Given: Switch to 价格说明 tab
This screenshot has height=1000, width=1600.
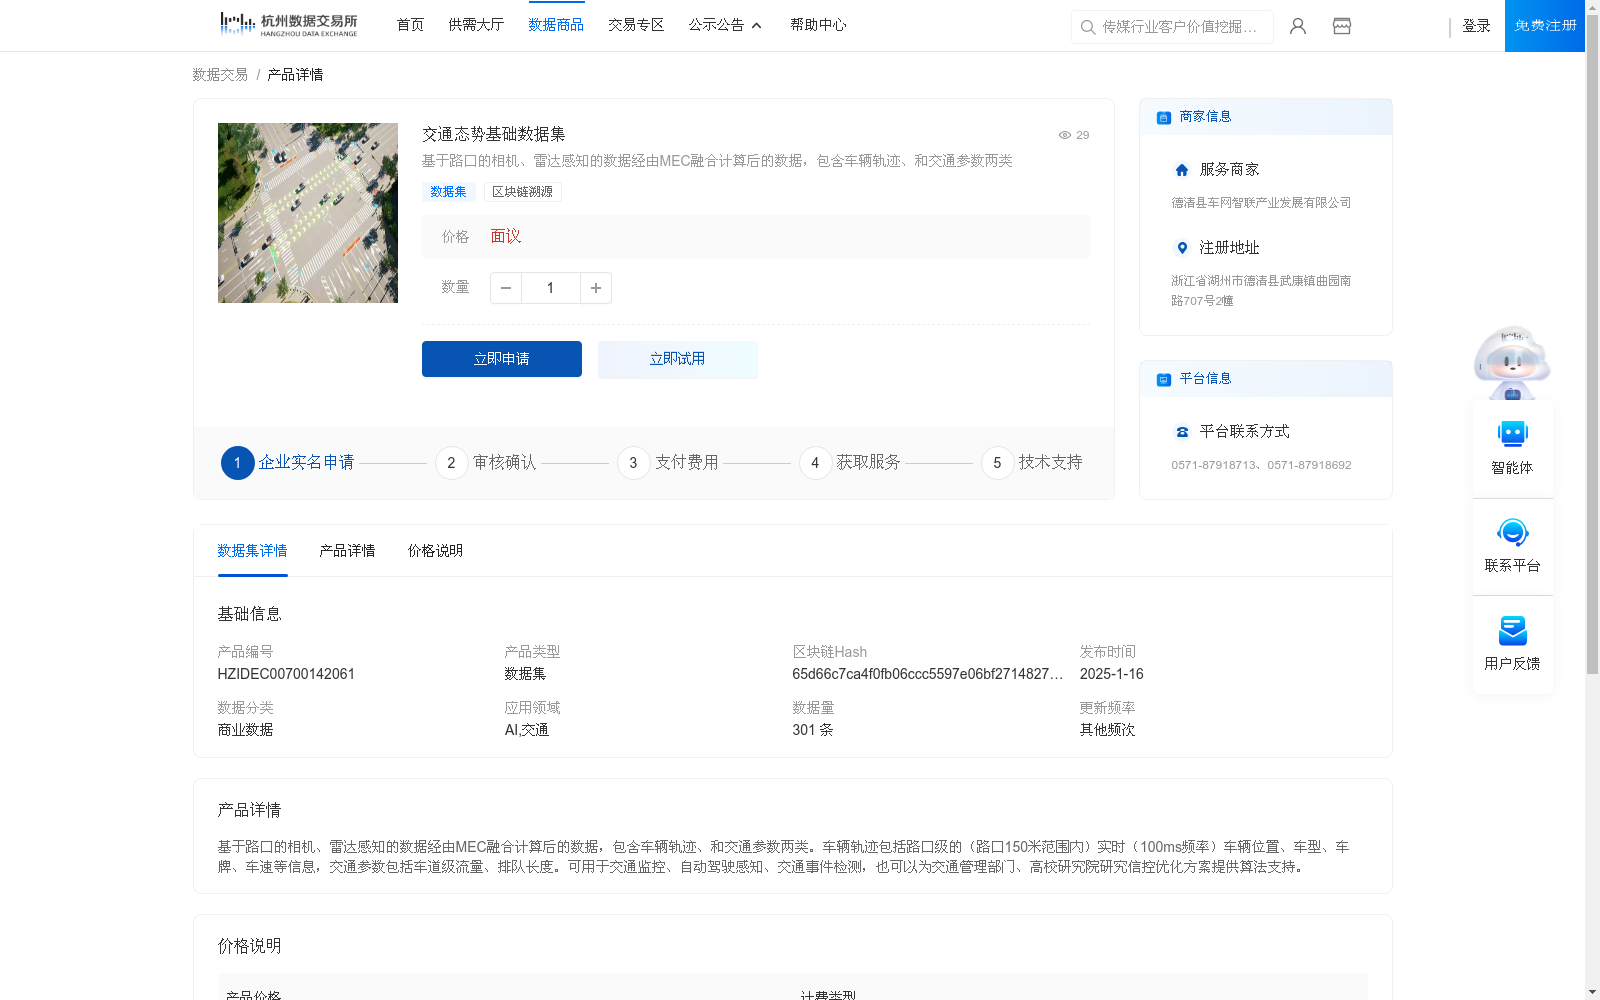Looking at the screenshot, I should click(435, 551).
